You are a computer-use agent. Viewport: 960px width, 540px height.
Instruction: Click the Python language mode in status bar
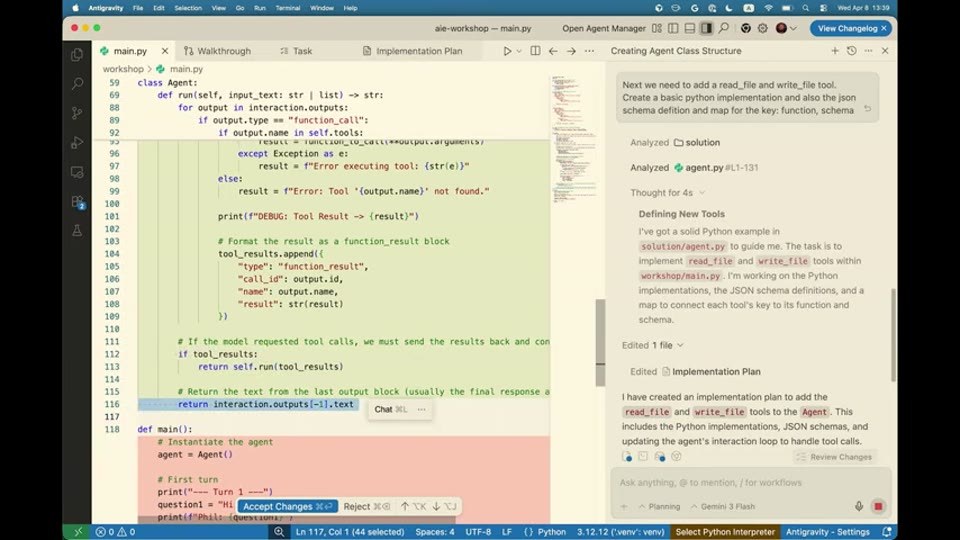pos(551,532)
